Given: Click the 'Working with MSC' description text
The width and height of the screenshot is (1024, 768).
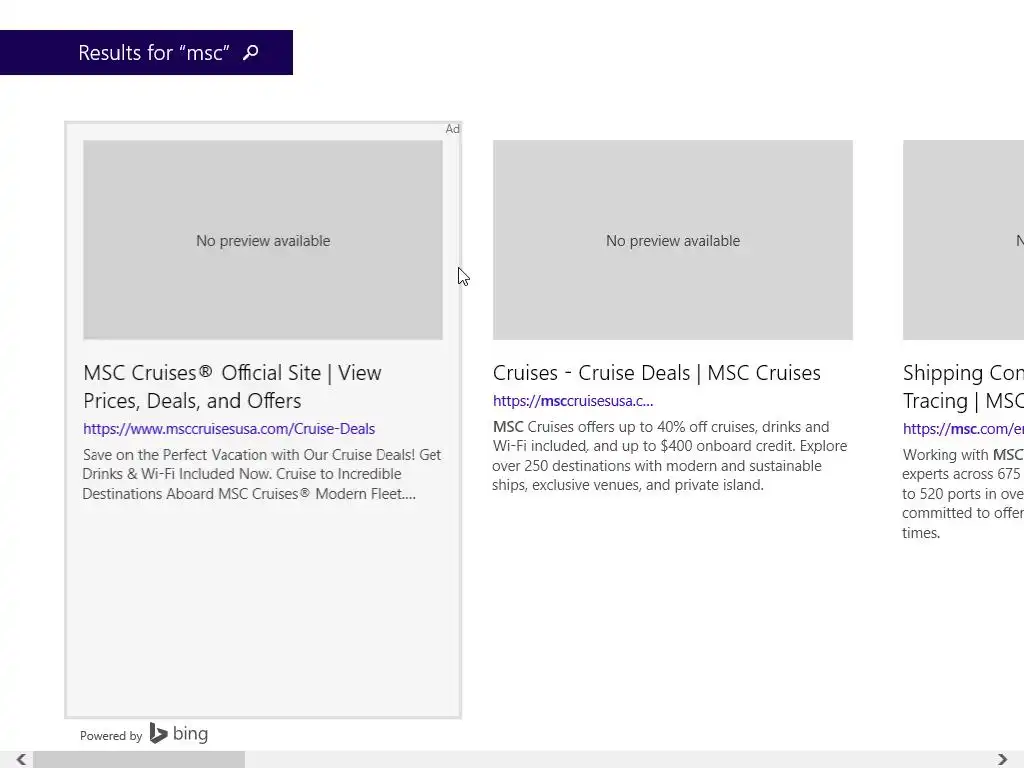Looking at the screenshot, I should tap(963, 494).
